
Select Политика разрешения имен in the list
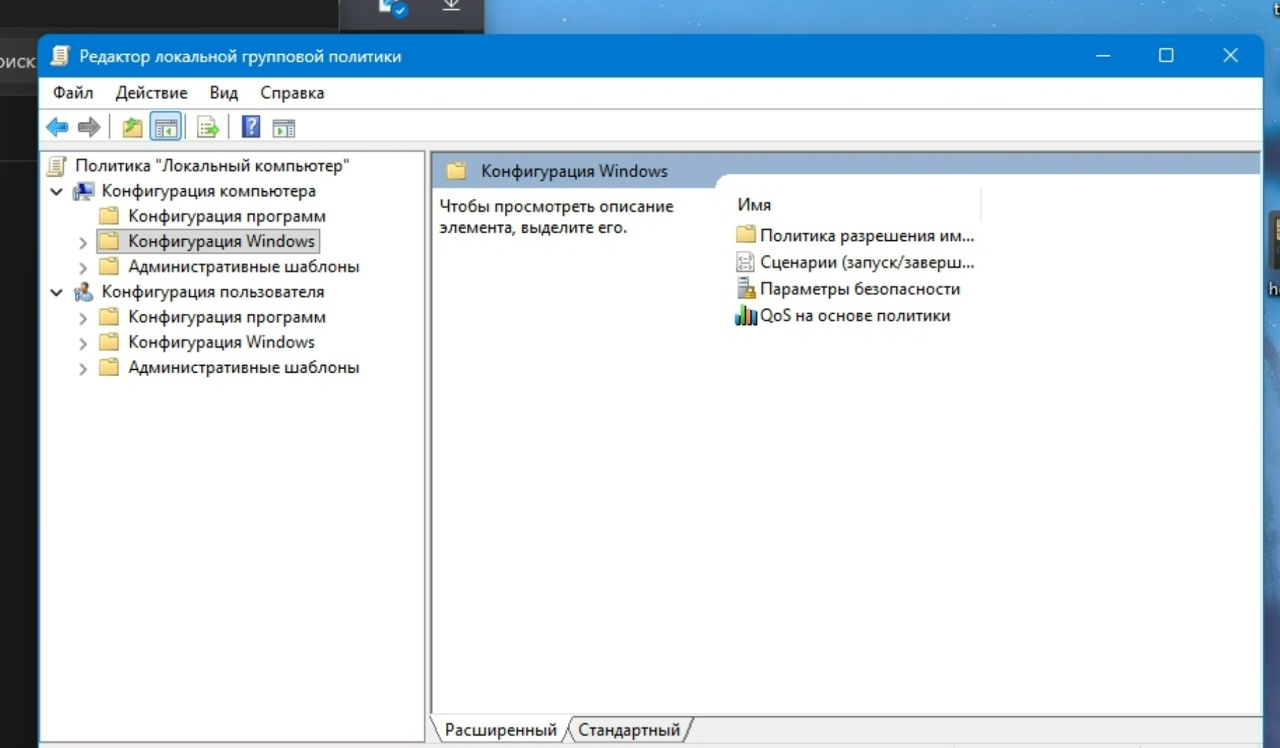[x=866, y=236]
